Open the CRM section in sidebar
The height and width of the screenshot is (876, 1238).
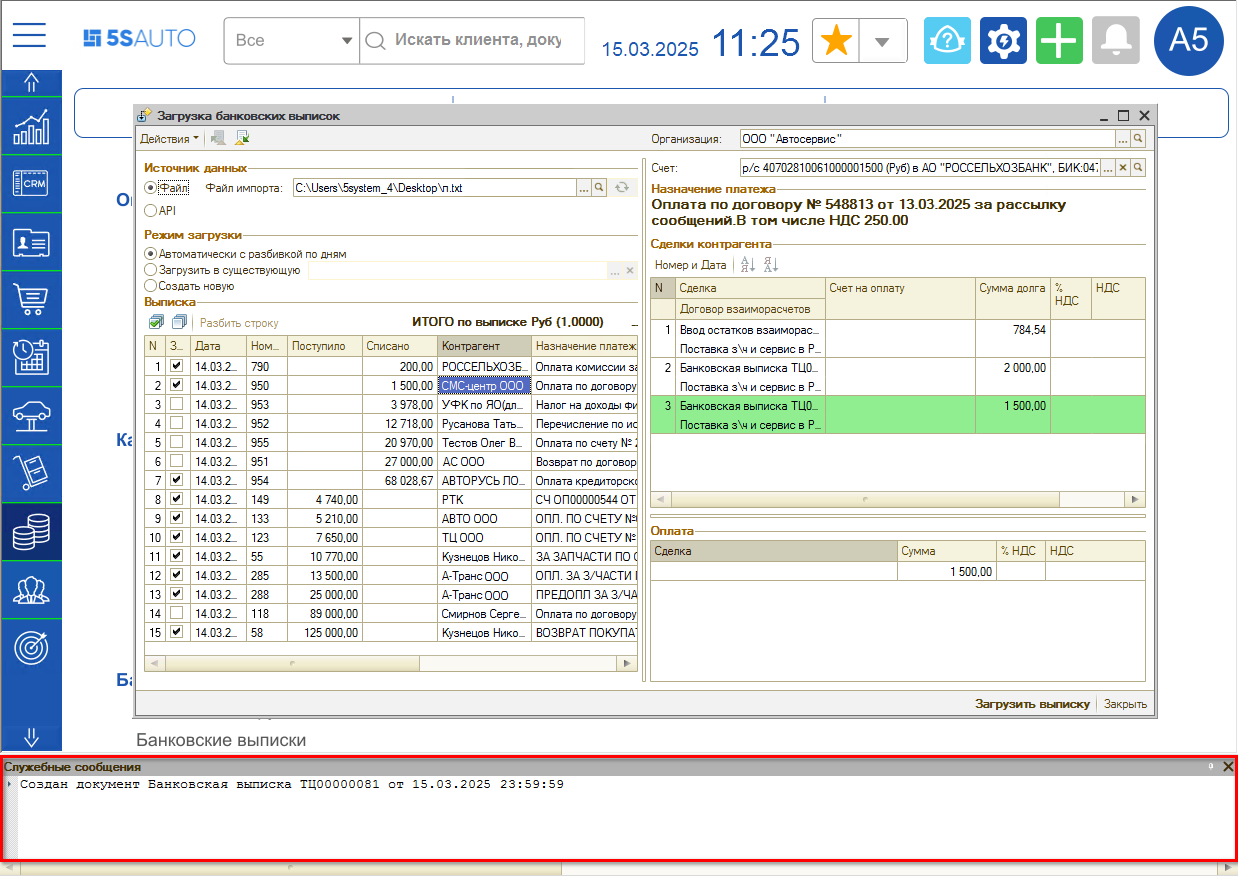(x=31, y=183)
